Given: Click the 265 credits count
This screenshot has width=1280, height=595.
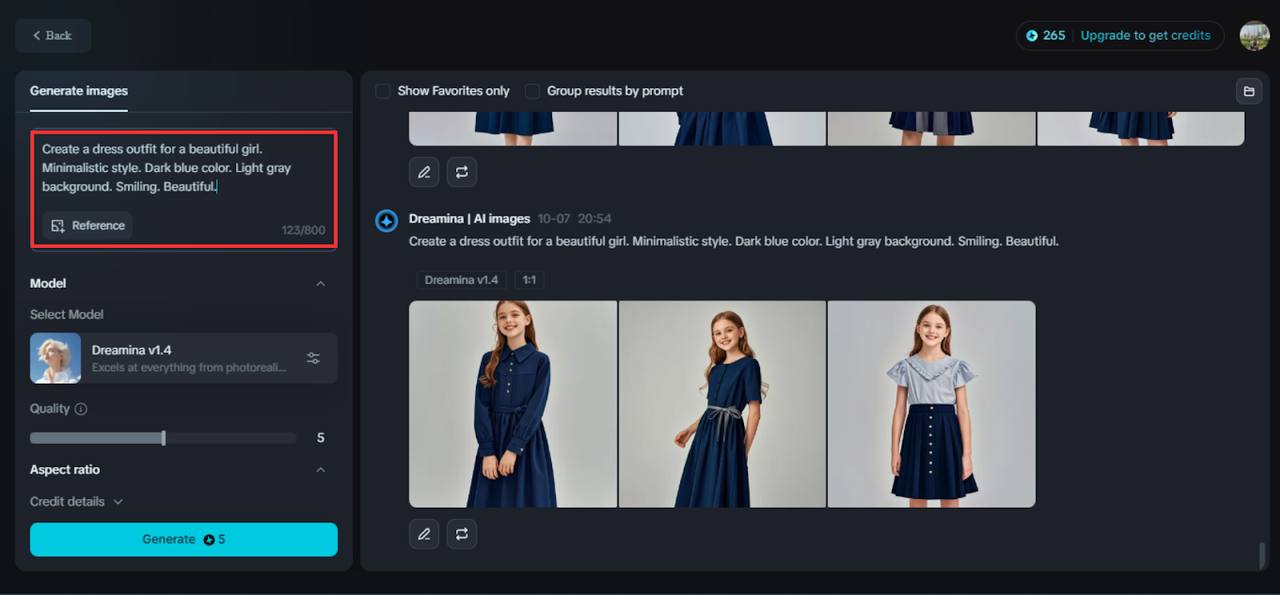Looking at the screenshot, I should click(1054, 36).
